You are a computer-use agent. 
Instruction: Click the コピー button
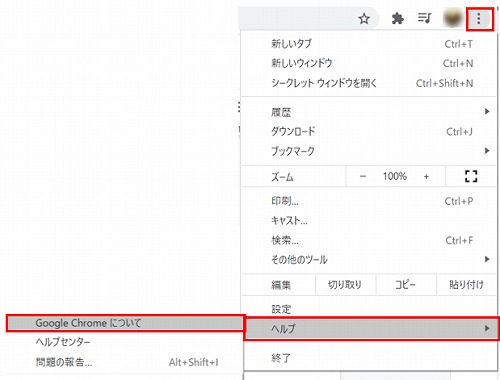pos(406,285)
